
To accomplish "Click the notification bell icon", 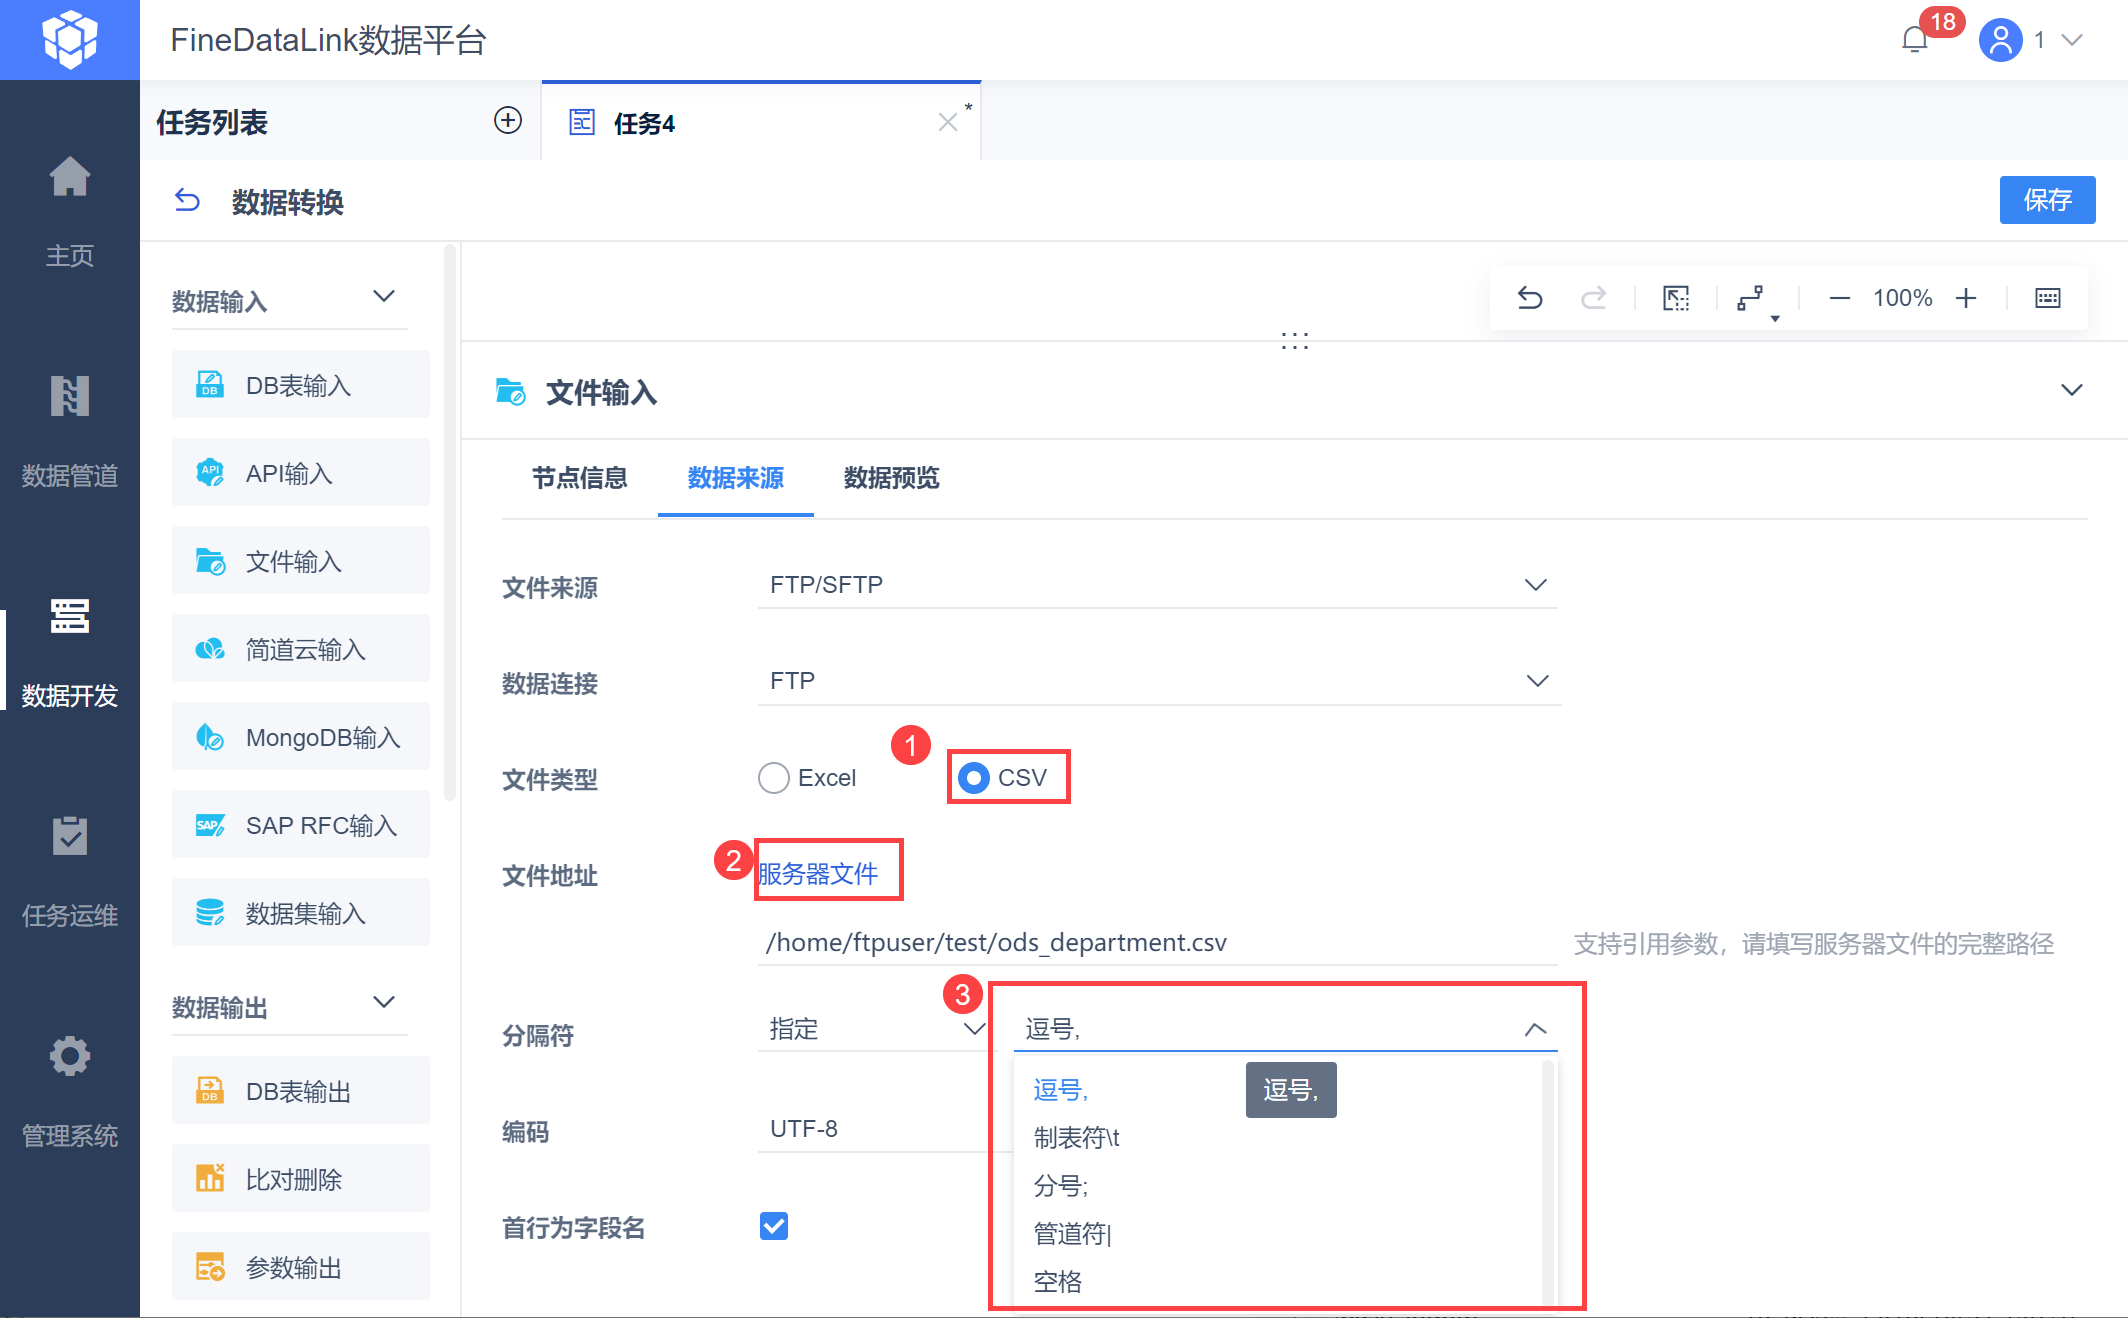I will (x=1914, y=40).
